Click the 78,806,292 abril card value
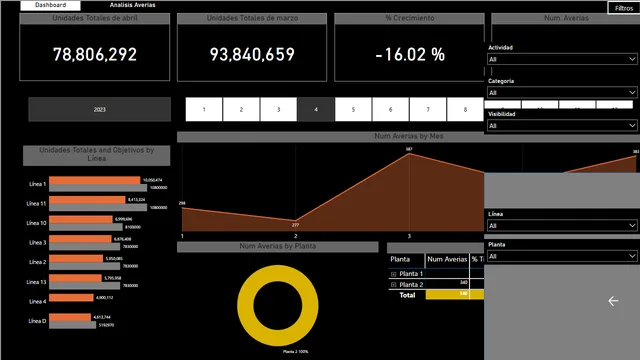The image size is (640, 360). coord(95,54)
